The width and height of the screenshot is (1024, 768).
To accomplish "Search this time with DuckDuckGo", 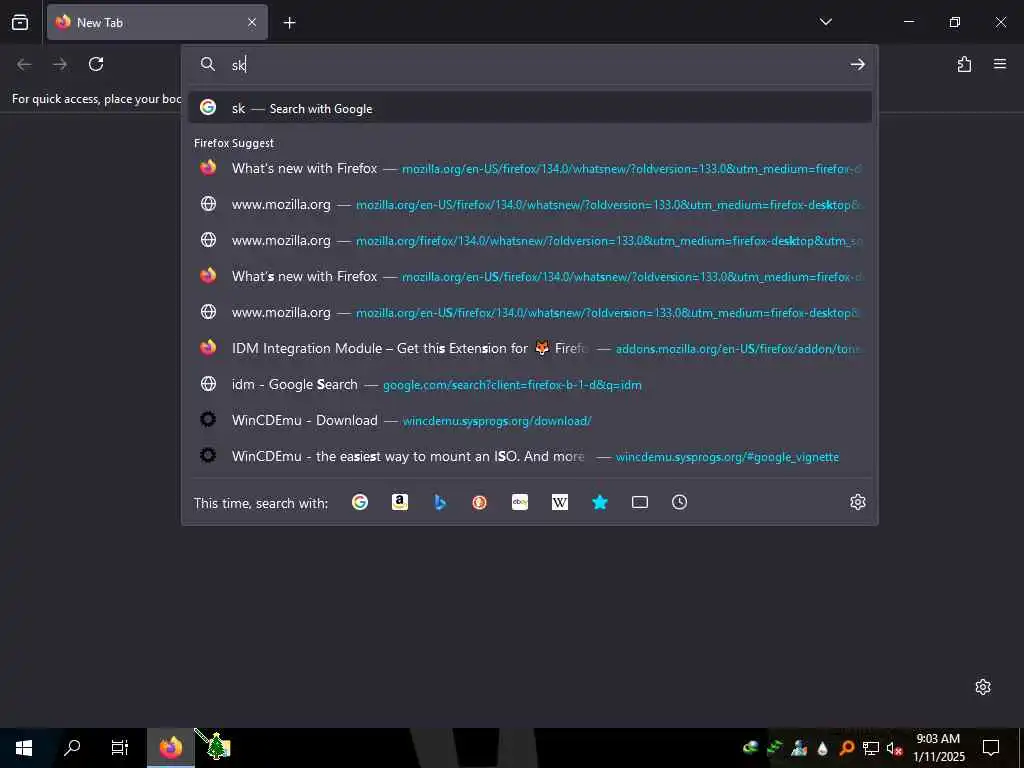I will tap(480, 502).
